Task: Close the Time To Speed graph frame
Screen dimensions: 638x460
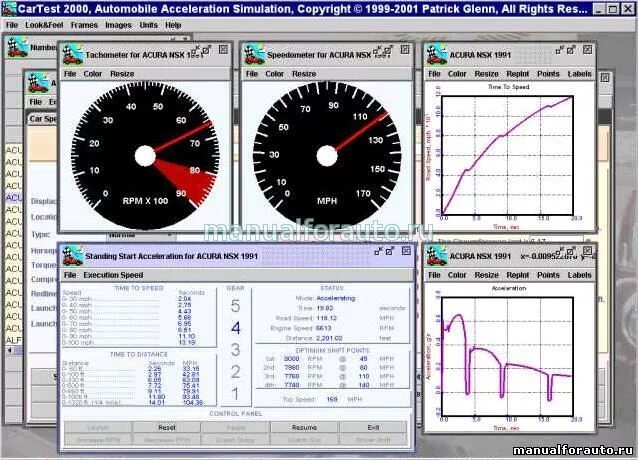Action: (587, 50)
